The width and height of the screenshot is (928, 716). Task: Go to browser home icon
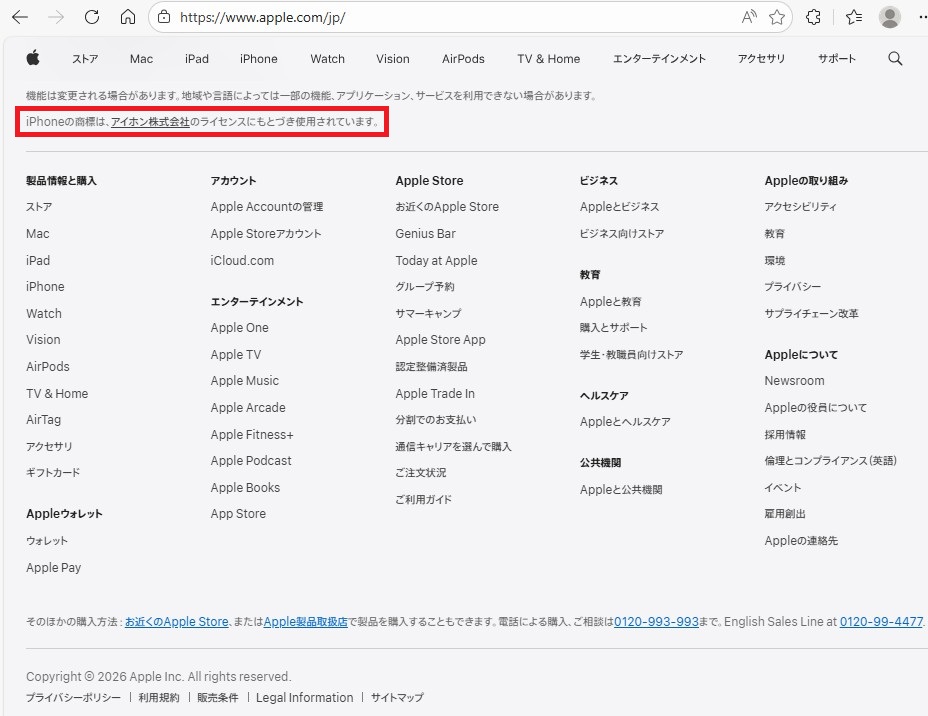pyautogui.click(x=127, y=17)
